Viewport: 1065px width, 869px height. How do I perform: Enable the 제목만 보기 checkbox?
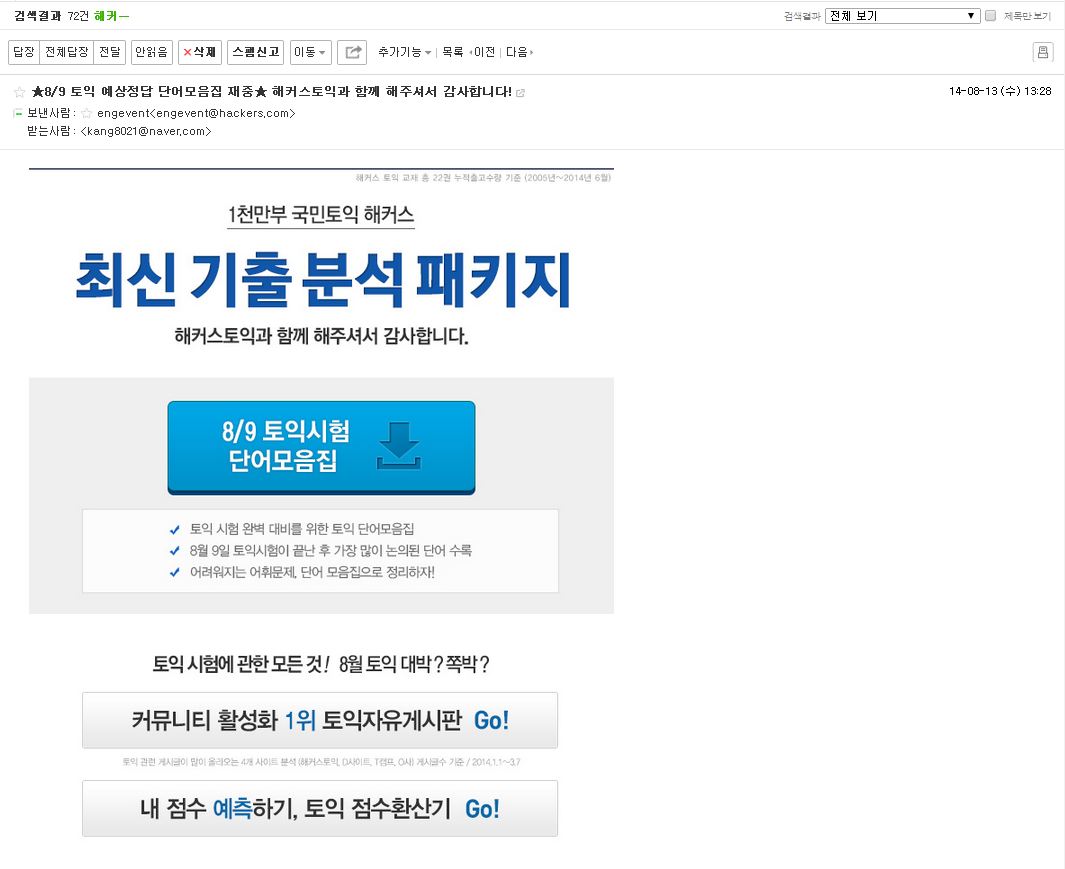[x=990, y=16]
